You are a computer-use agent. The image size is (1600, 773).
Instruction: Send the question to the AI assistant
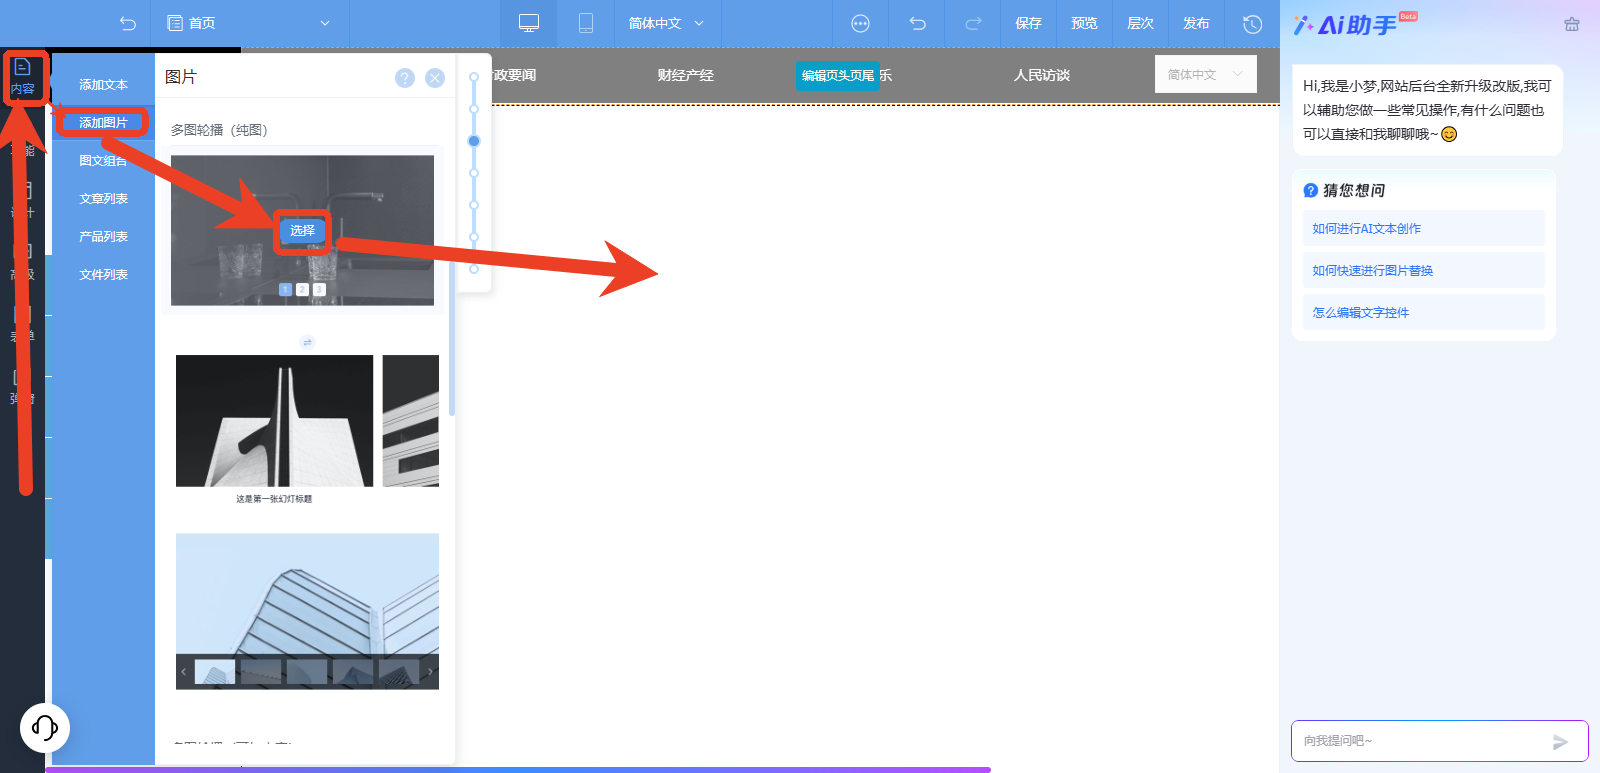[x=1560, y=741]
